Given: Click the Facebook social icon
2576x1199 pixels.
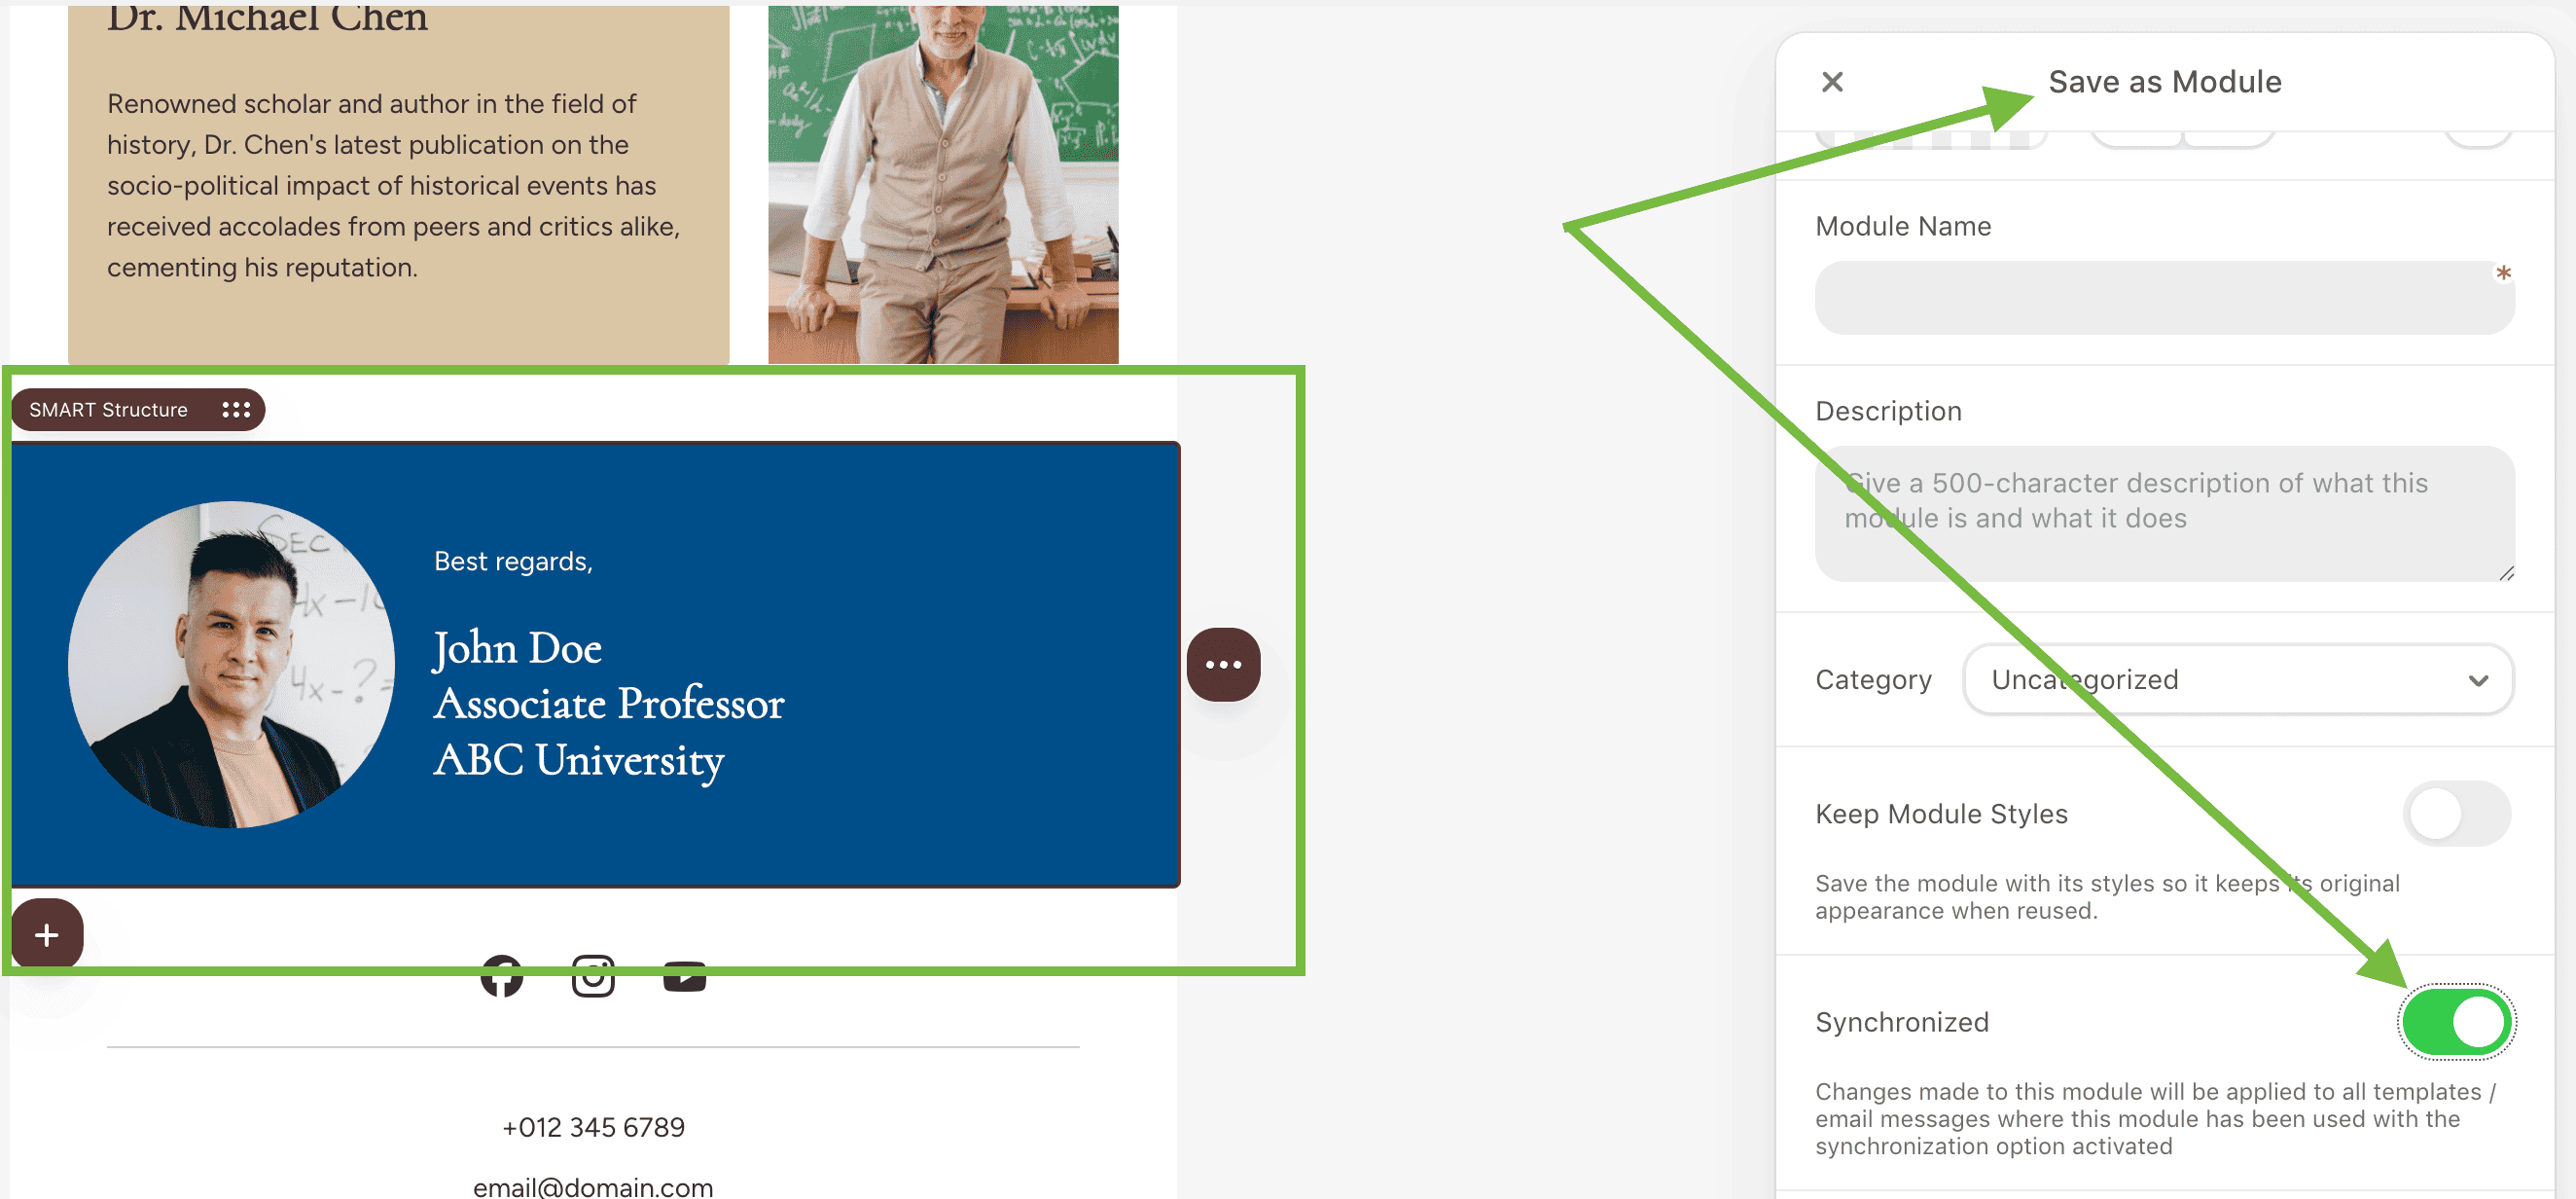Looking at the screenshot, I should [501, 975].
